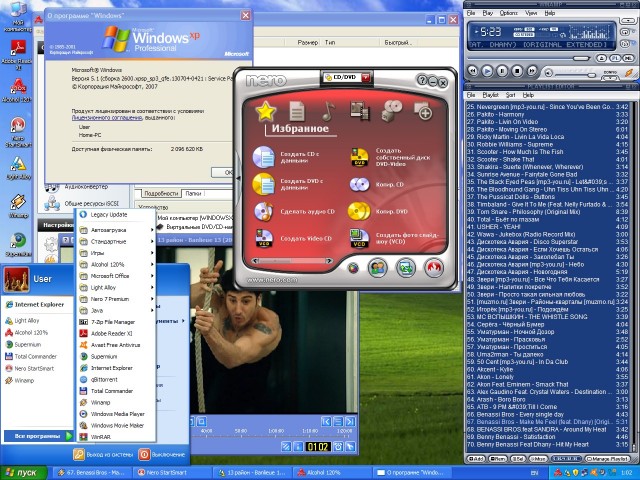The height and width of the screenshot is (480, 640).
Task: Mute Winamp via speaker icon
Action: (x=549, y=73)
